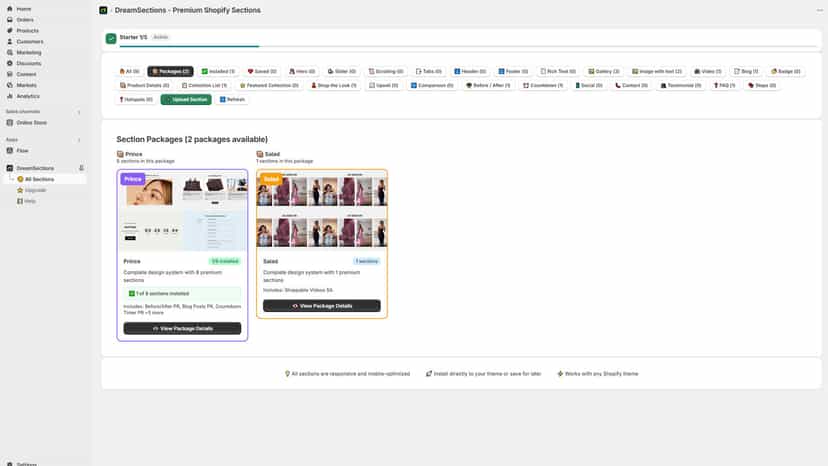
Task: Filter by Tabs sections
Action: [x=429, y=71]
